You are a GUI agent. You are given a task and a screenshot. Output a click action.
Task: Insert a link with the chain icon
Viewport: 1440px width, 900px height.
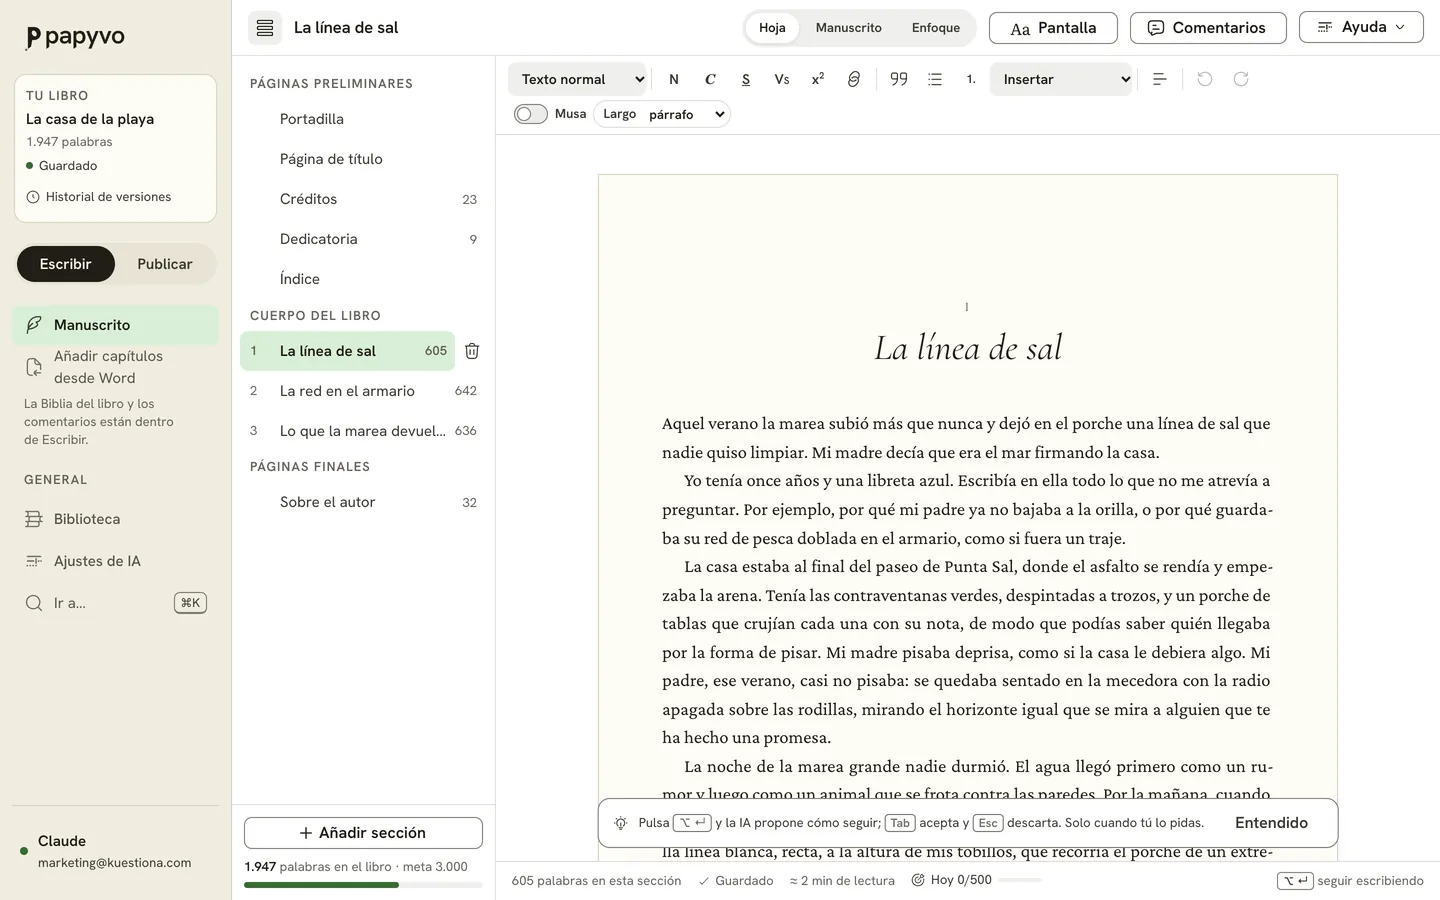(854, 79)
